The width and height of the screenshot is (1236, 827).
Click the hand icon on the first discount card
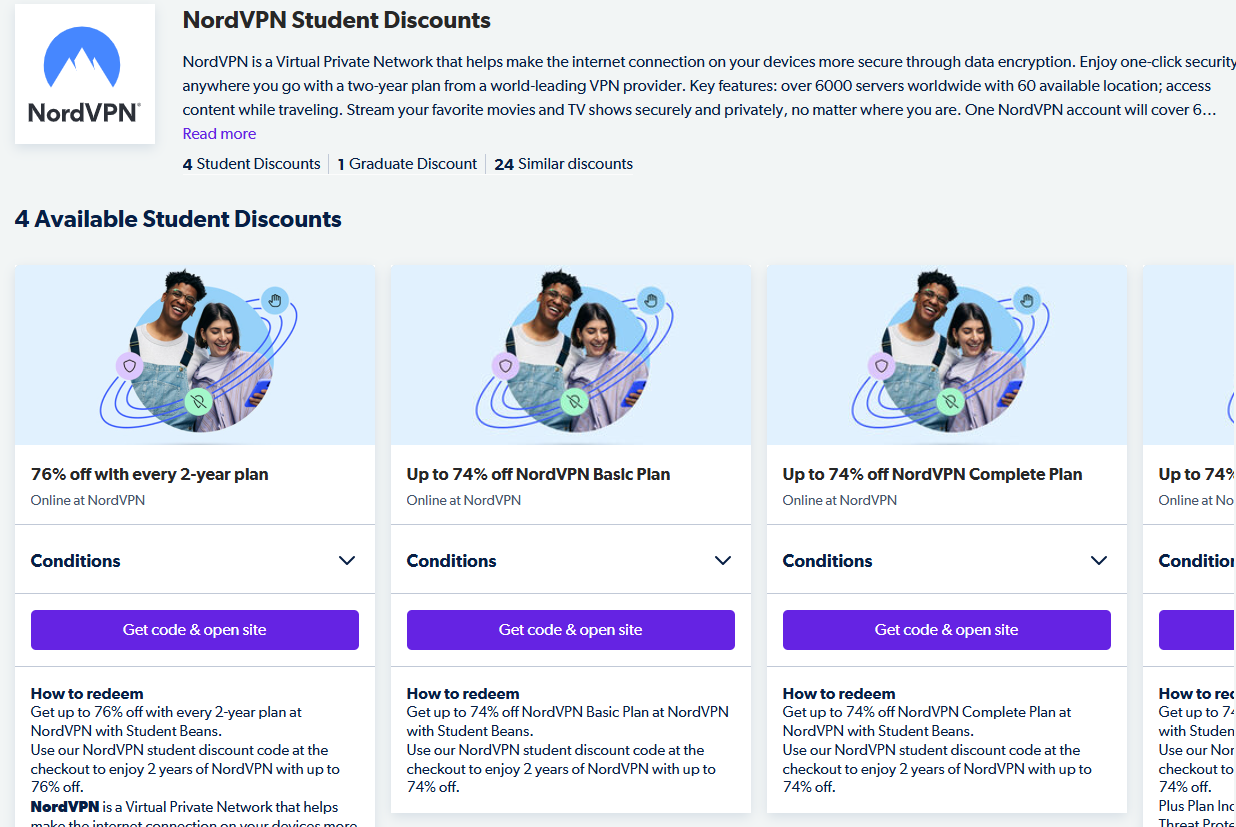[x=274, y=300]
